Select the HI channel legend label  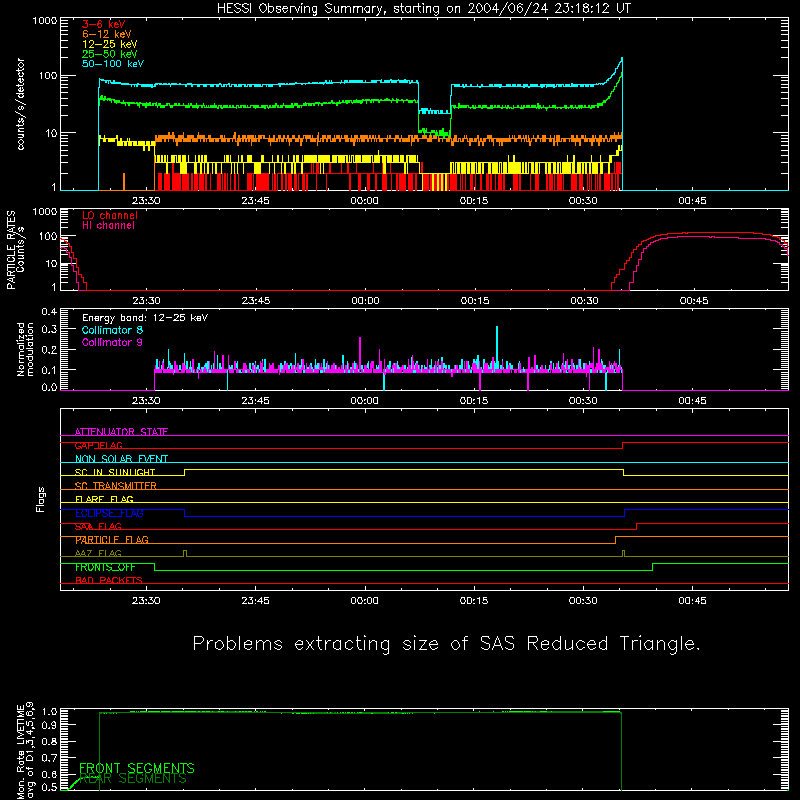(x=108, y=226)
